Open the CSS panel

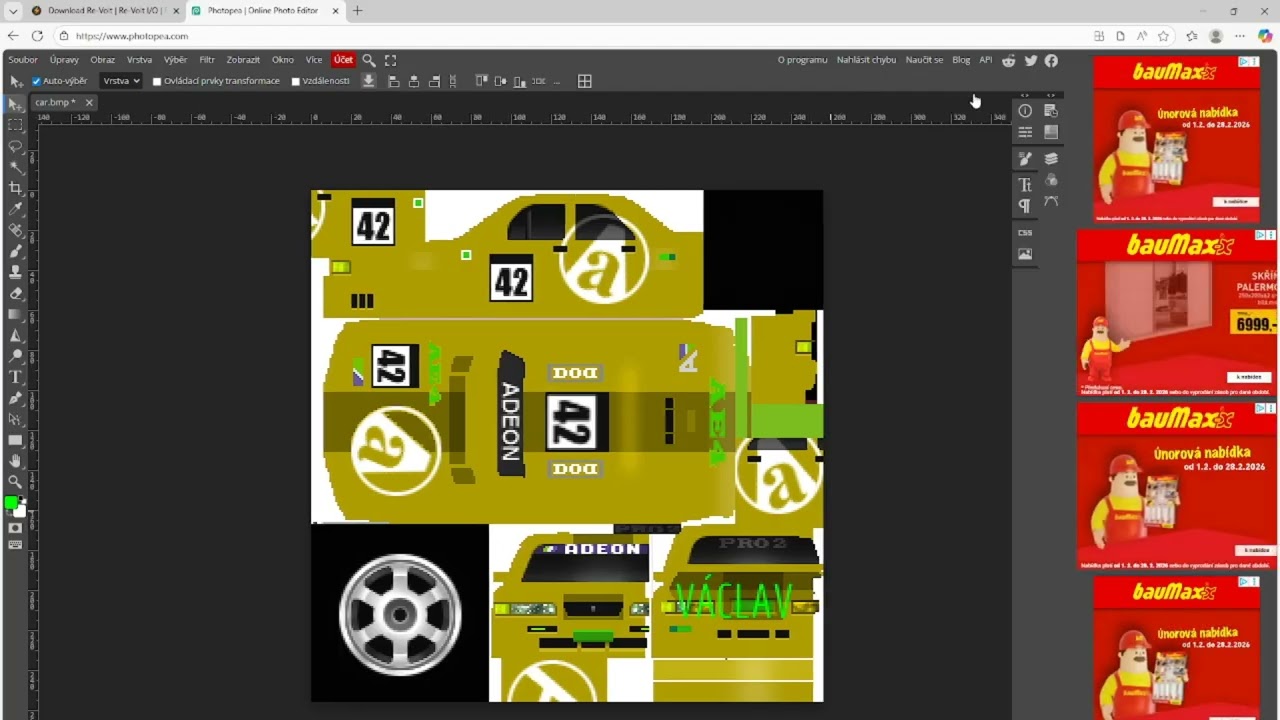(1025, 232)
